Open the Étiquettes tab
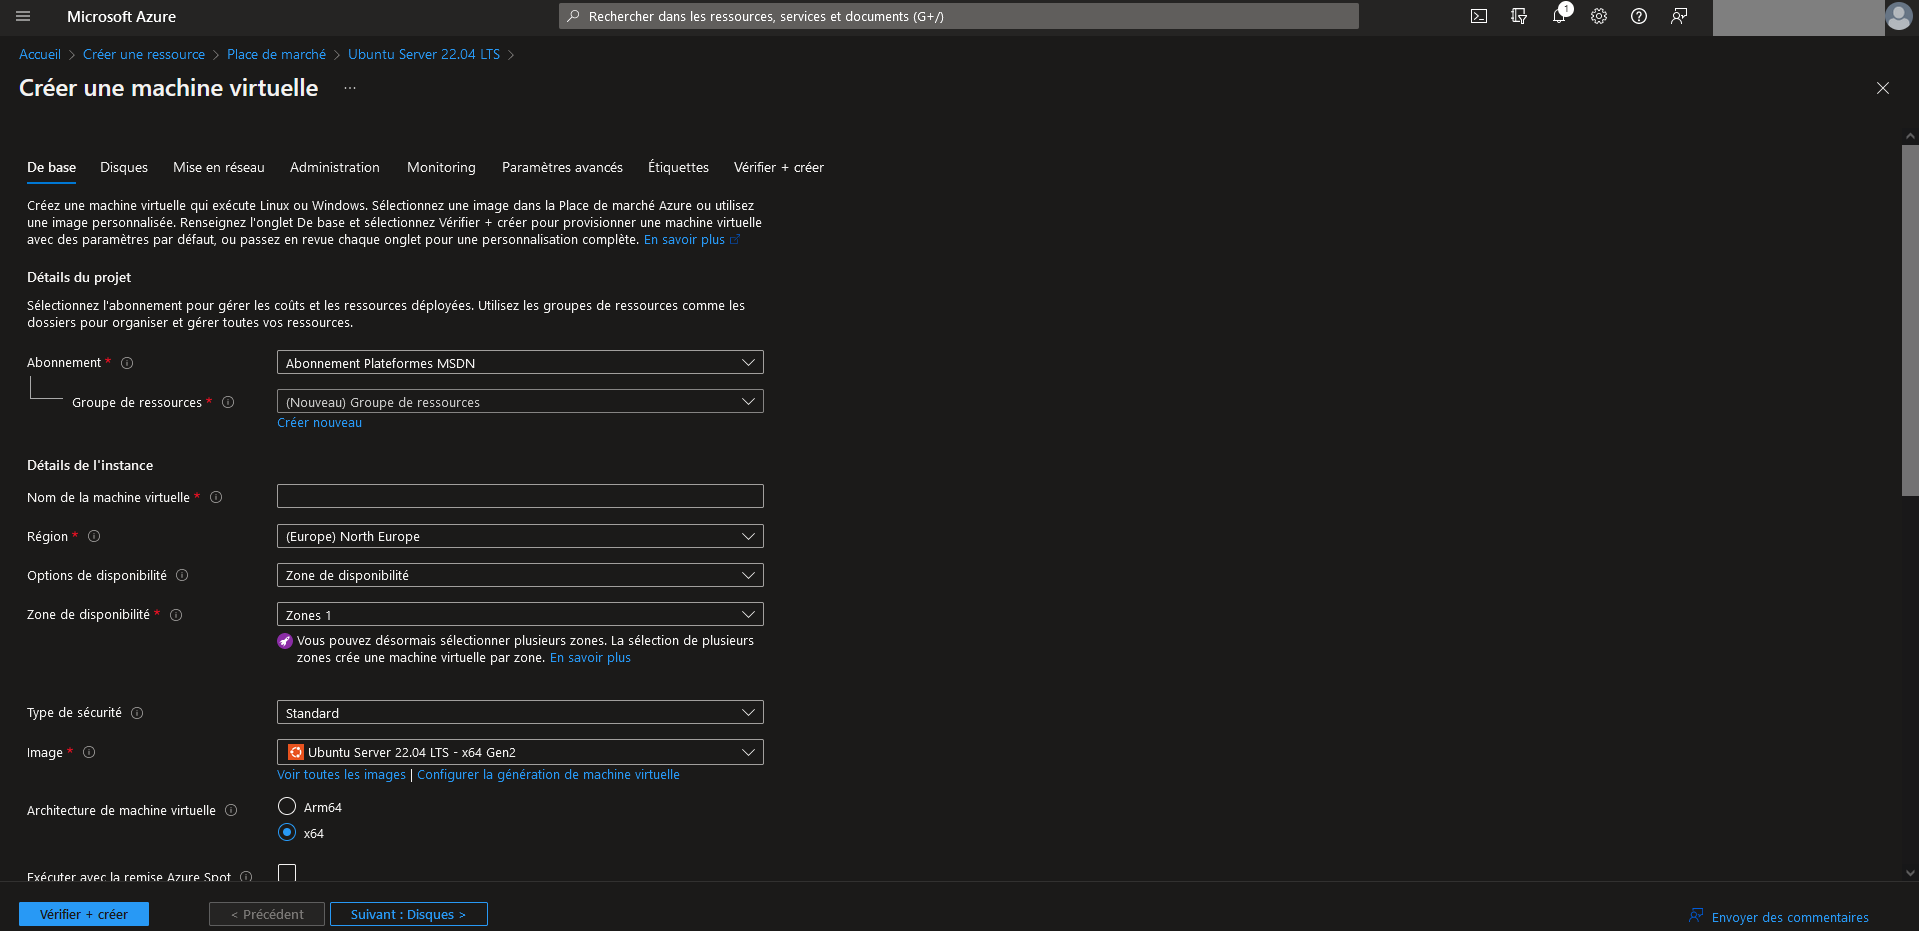 (x=678, y=167)
